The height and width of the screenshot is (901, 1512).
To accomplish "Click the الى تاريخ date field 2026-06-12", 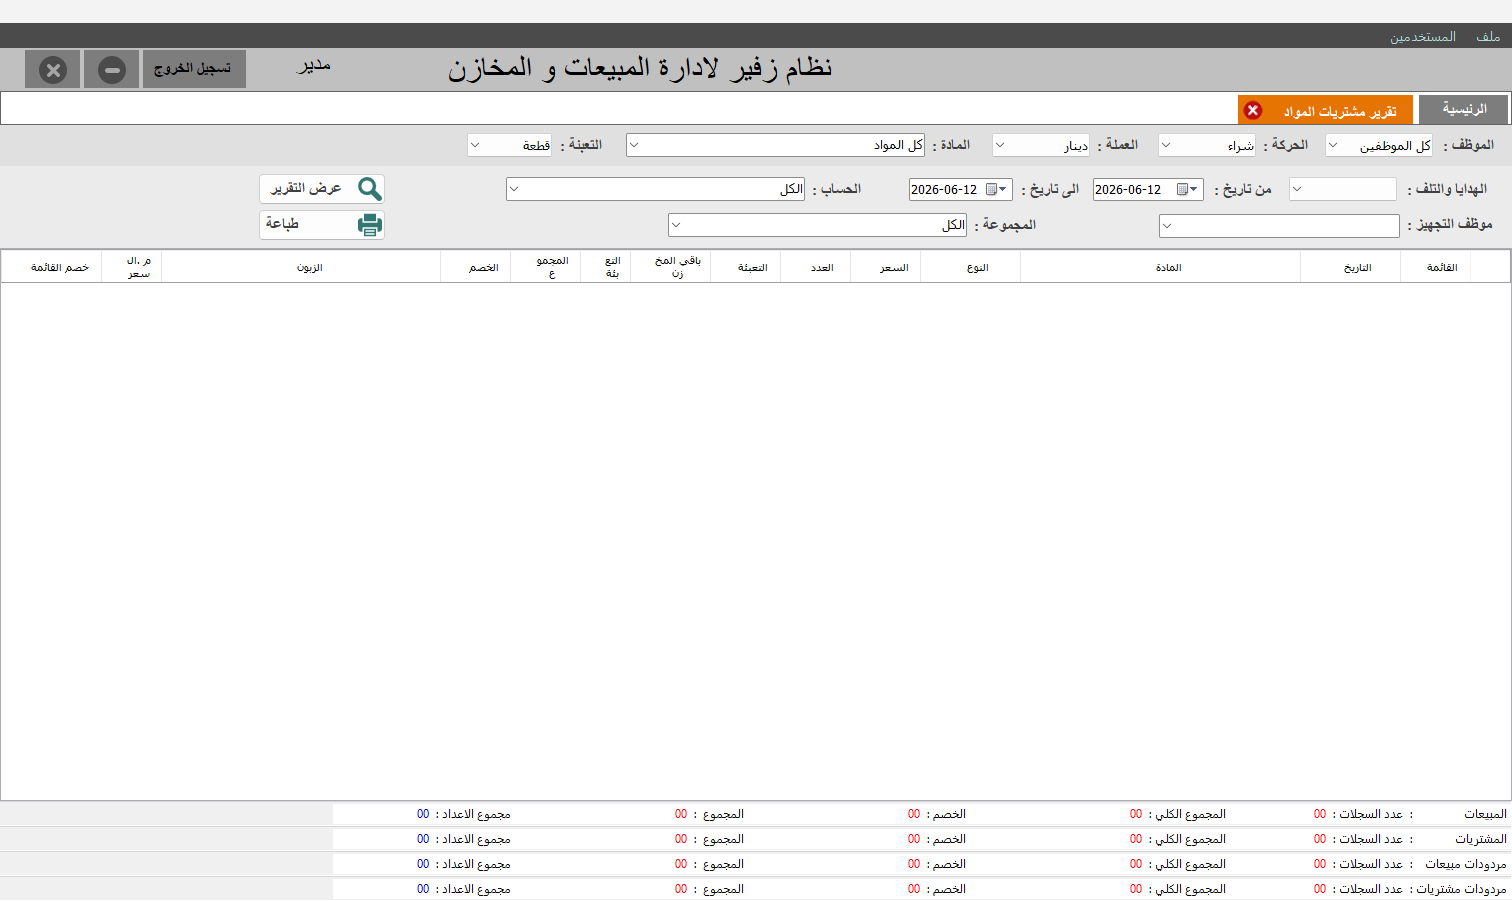I will [961, 189].
